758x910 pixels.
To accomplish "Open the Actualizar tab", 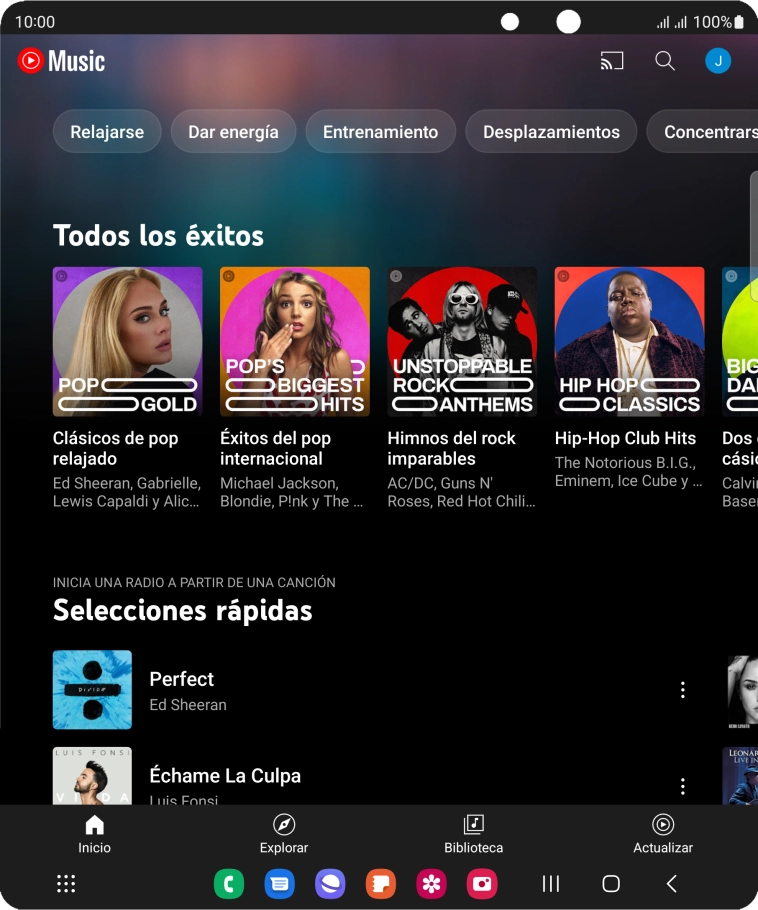I will pos(662,833).
